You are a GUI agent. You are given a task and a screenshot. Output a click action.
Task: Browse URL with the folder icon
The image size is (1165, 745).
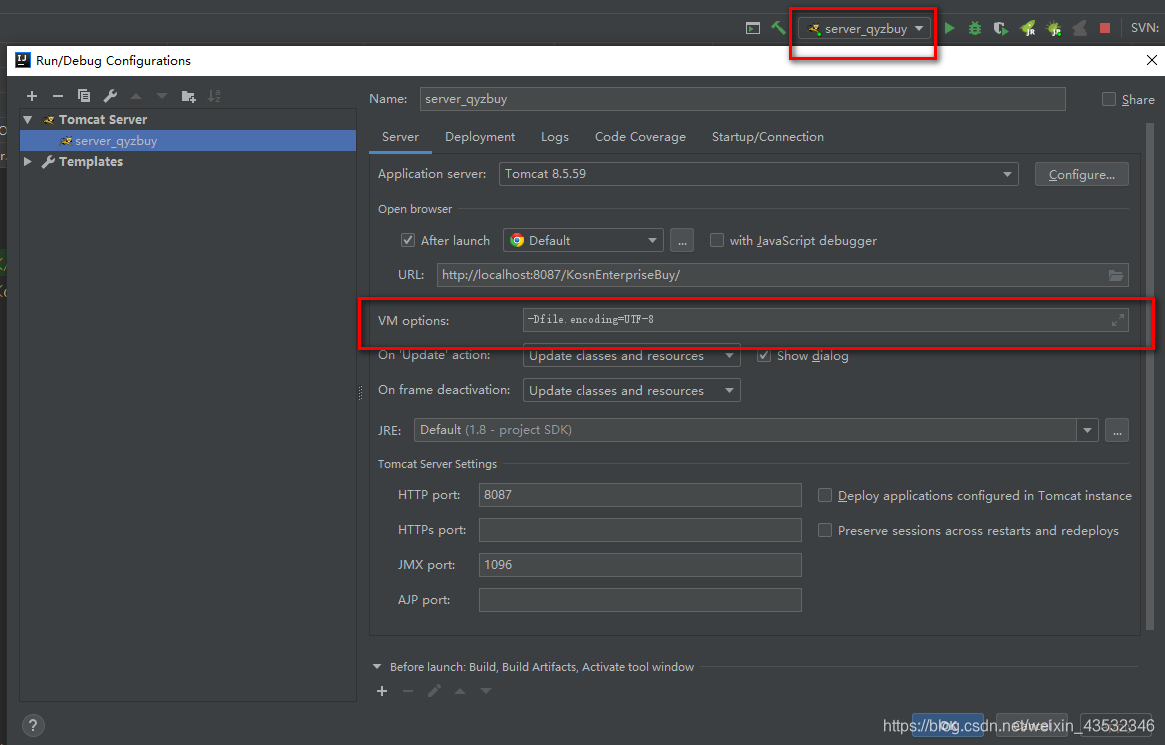[1116, 275]
